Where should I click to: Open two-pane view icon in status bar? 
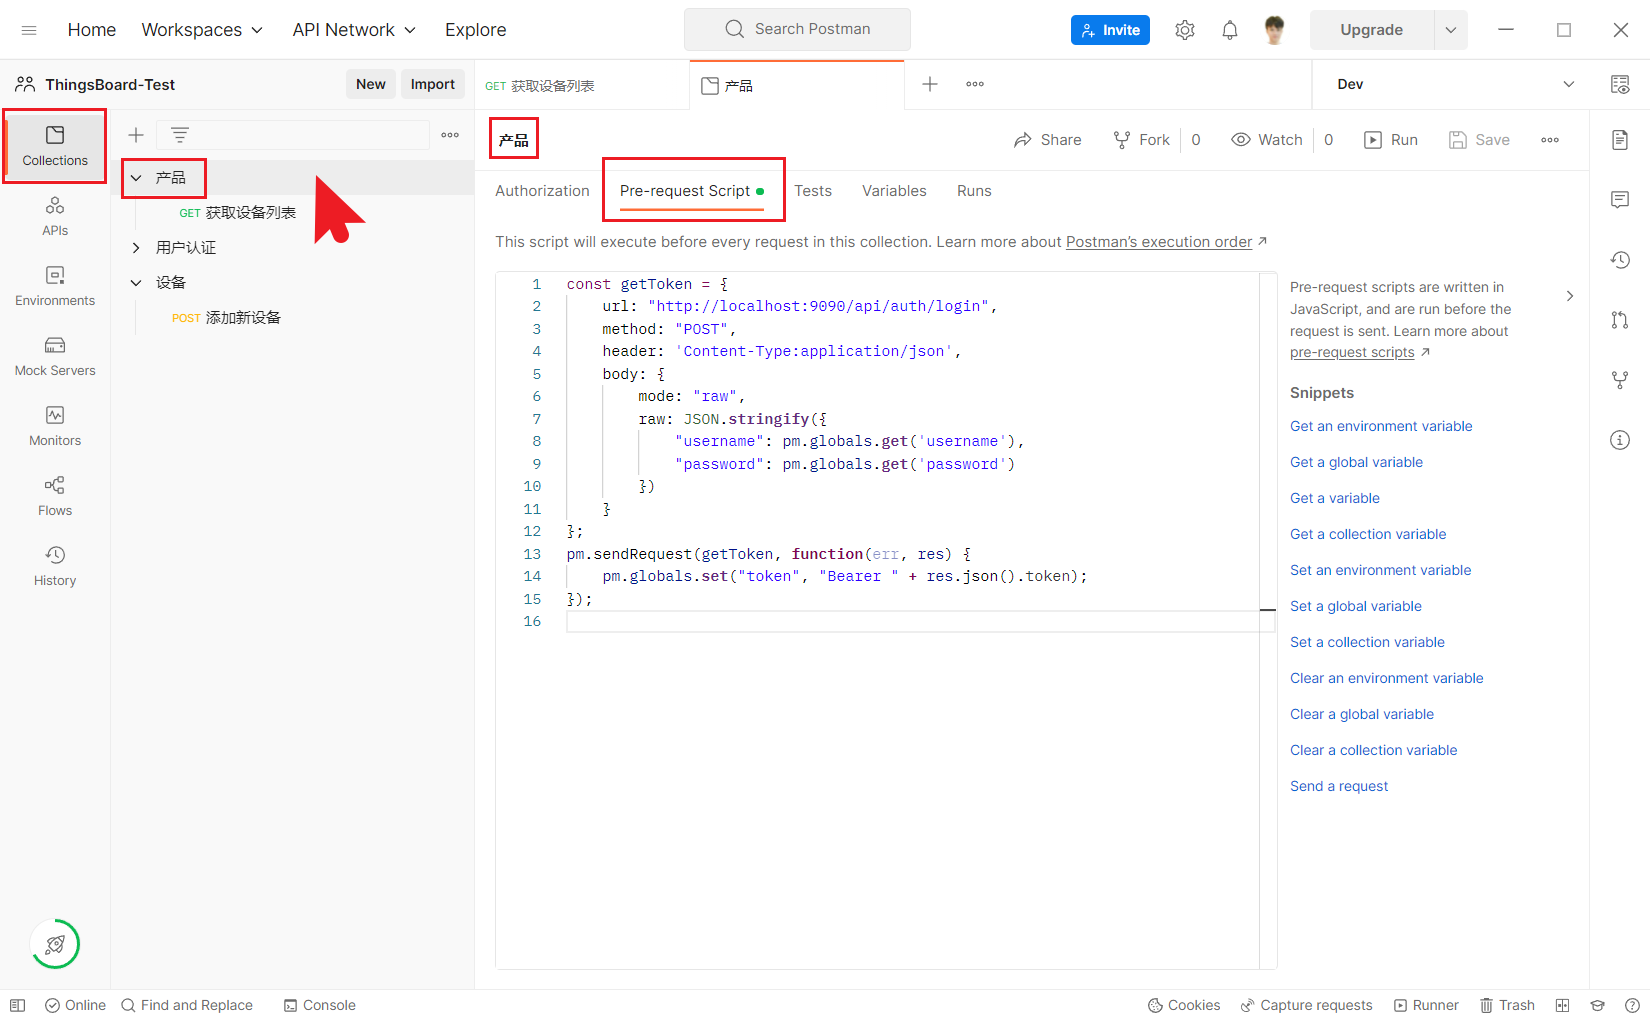coord(1562,1005)
